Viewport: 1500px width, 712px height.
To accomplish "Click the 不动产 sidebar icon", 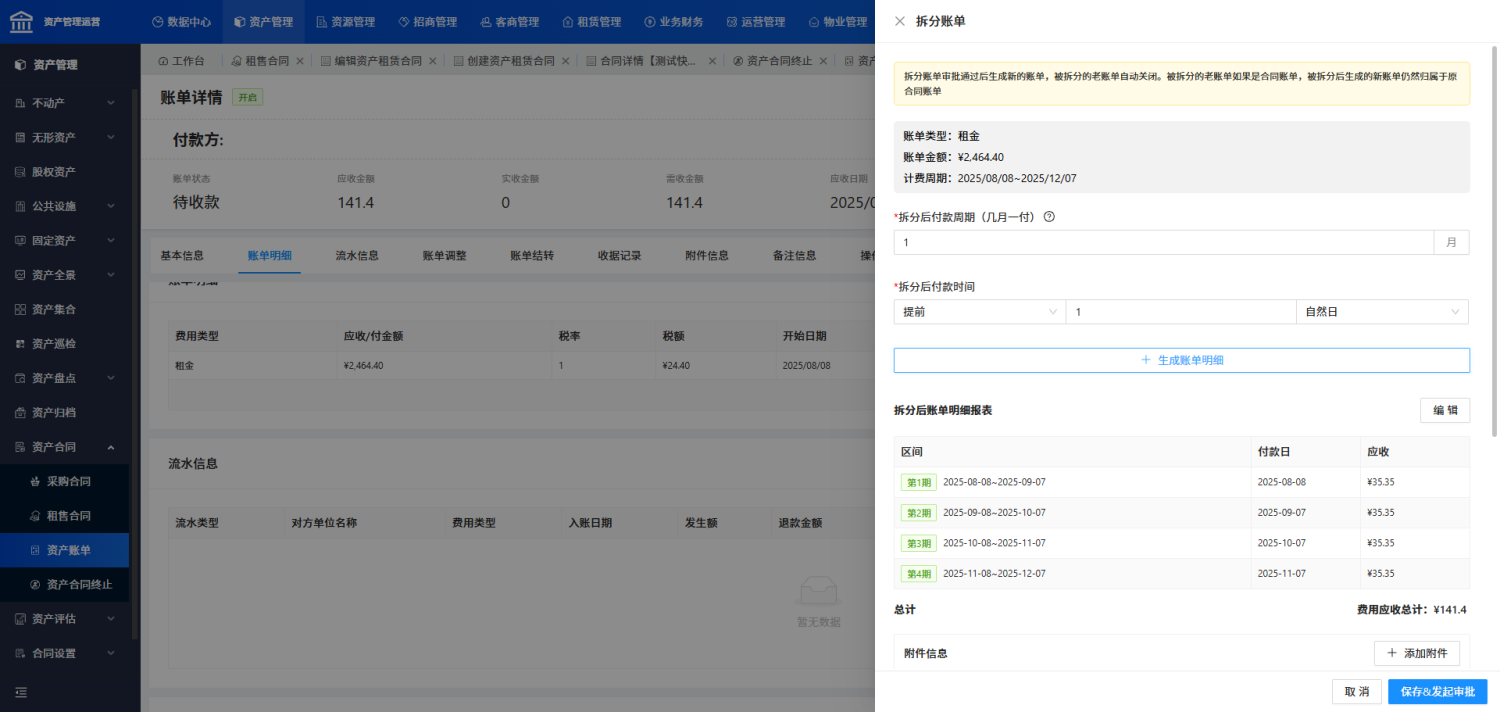I will (20, 102).
